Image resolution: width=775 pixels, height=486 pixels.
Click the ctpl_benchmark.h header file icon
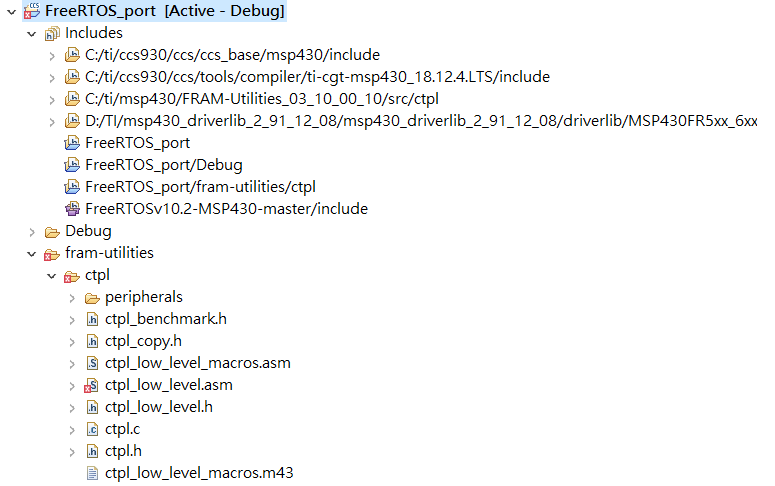(x=92, y=319)
